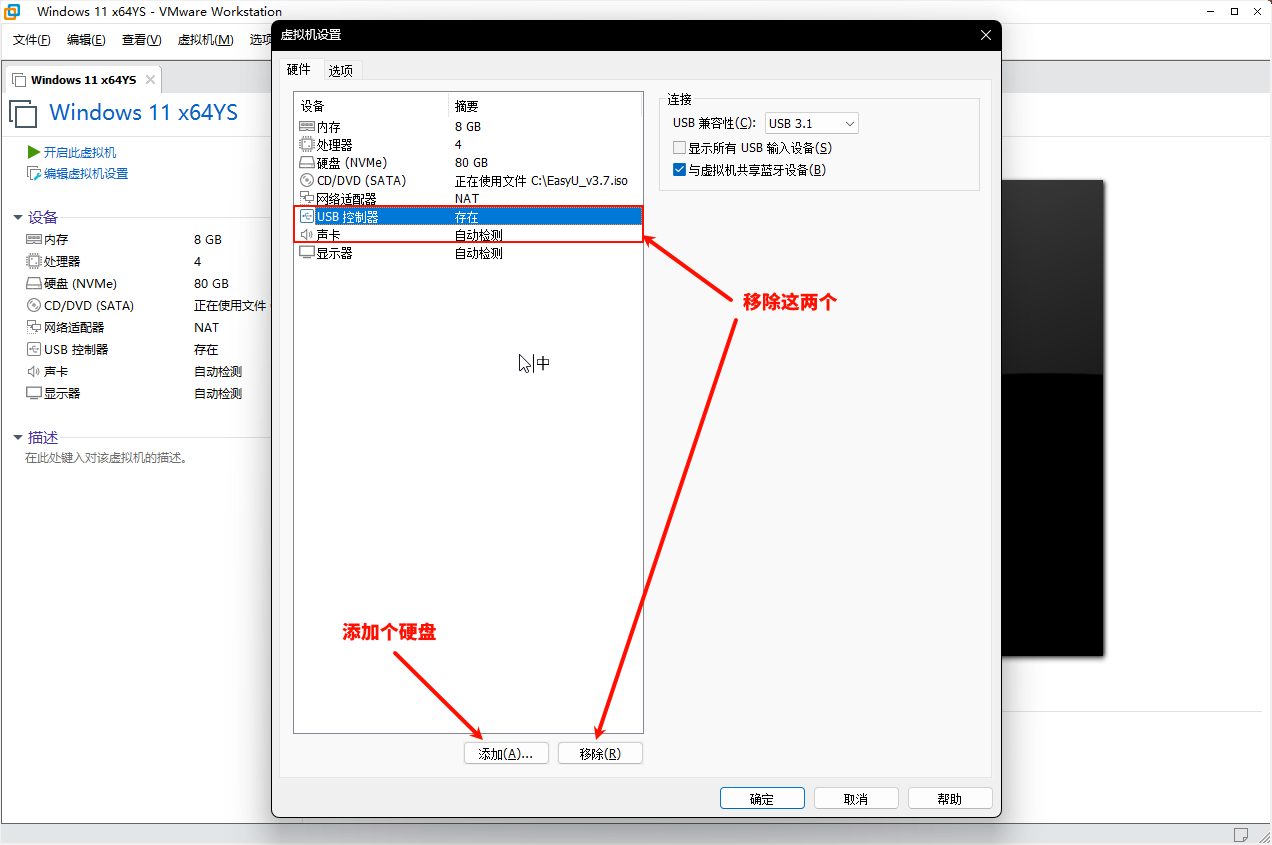Open the USB 兼容性 dropdown showing USB 3.1
The image size is (1272, 845).
point(812,123)
